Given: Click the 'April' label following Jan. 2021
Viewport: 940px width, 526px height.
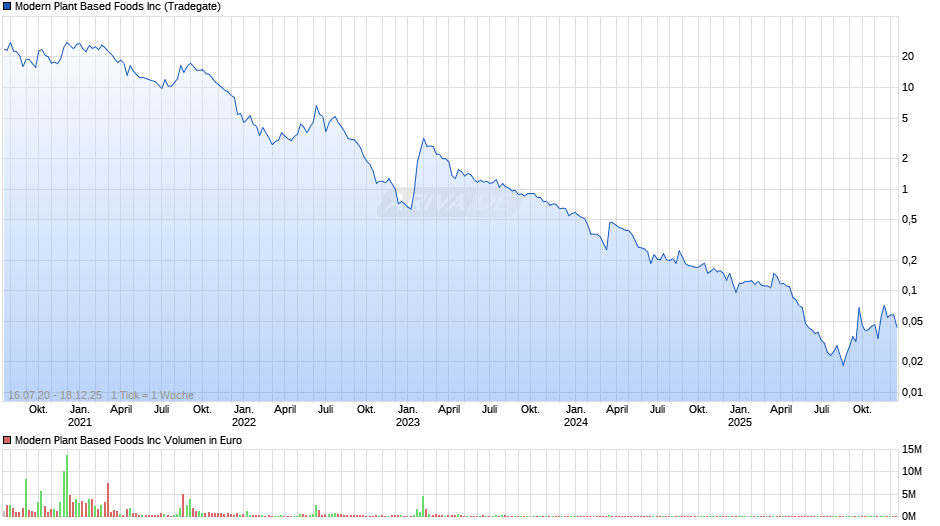Looking at the screenshot, I should [121, 410].
